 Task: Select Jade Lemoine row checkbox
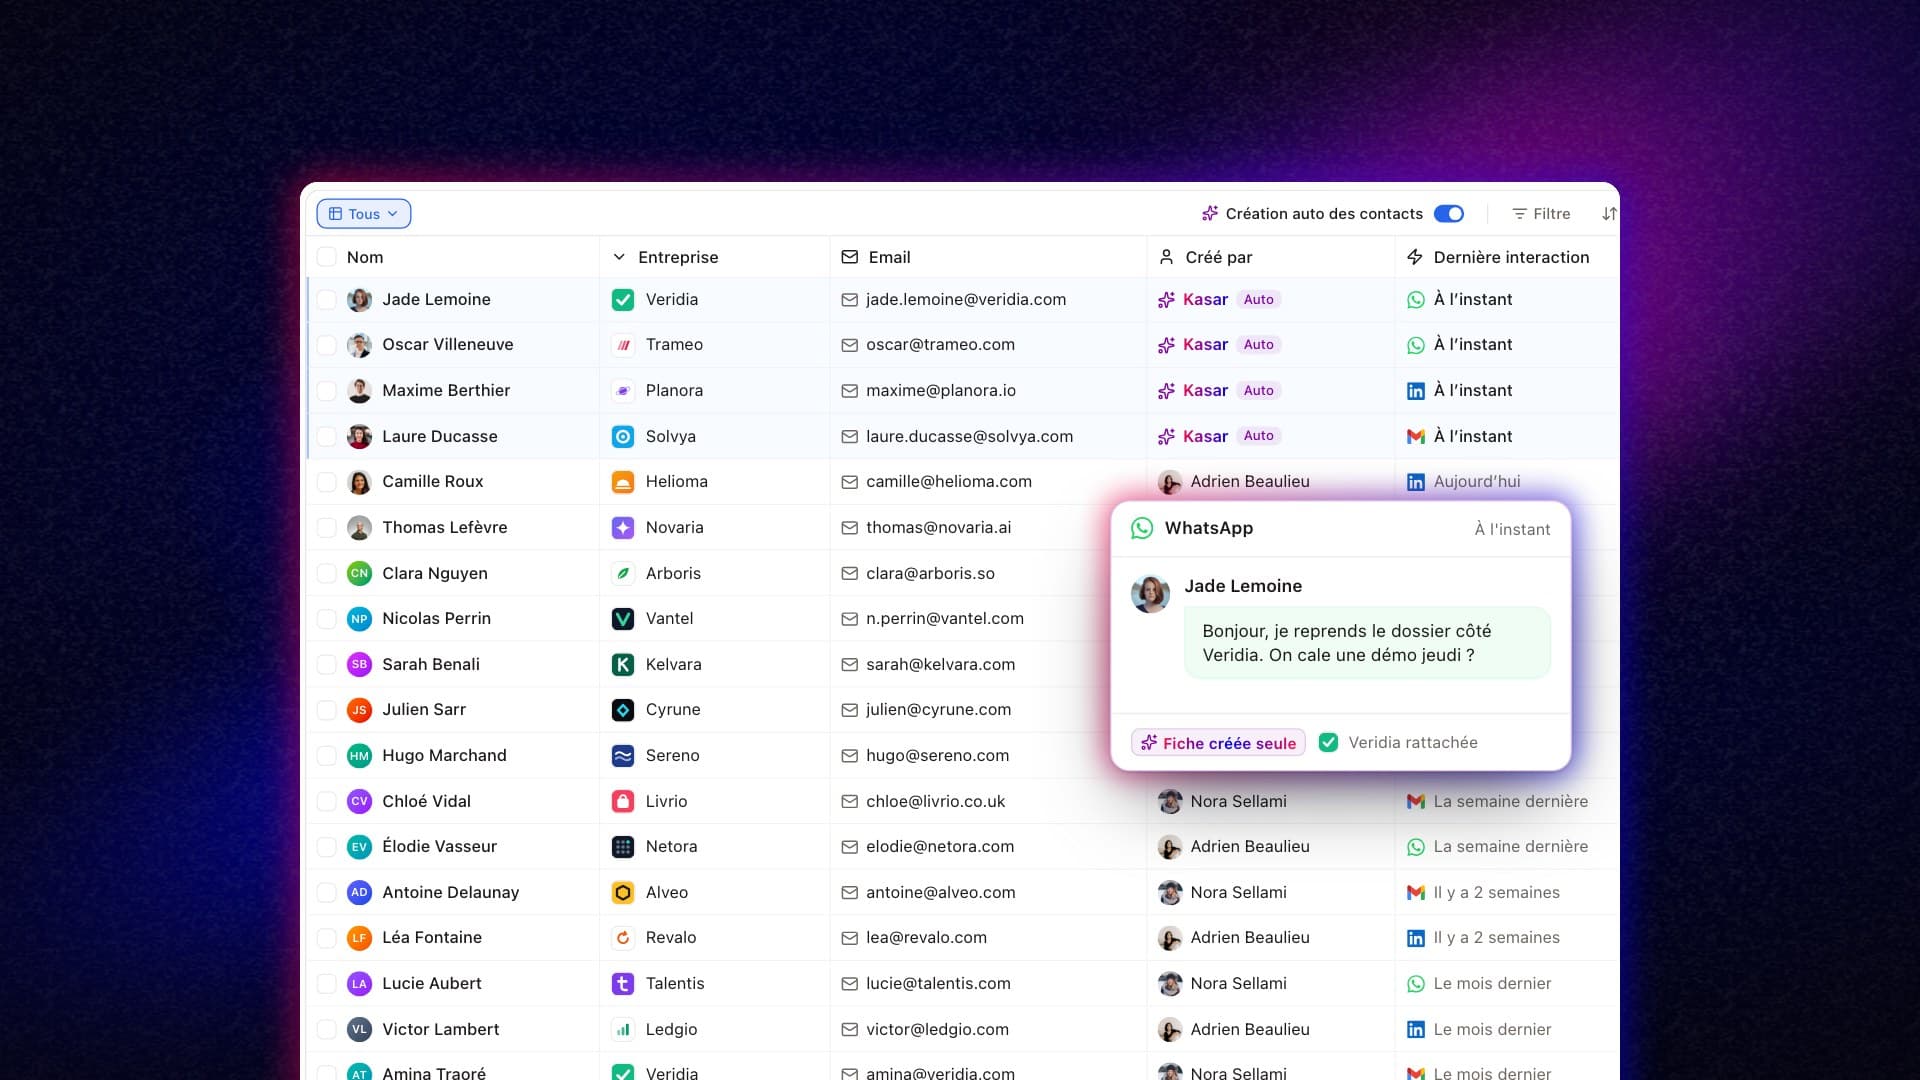tap(326, 299)
